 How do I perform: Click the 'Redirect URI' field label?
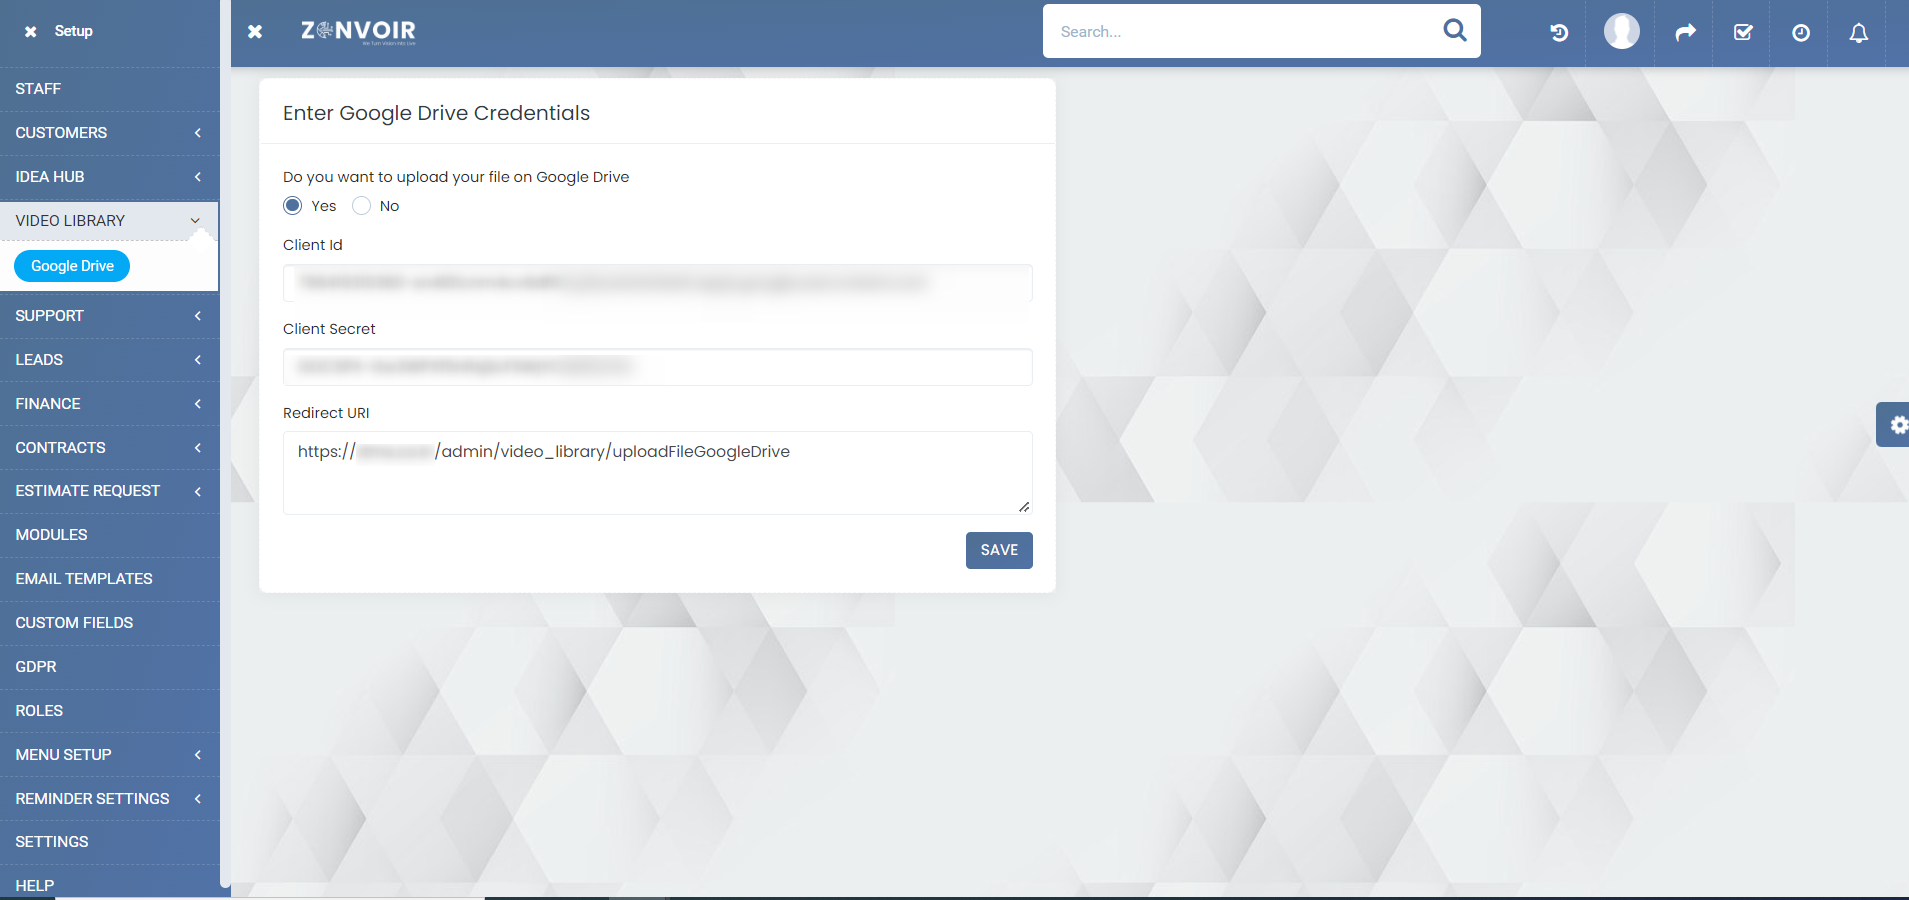(x=326, y=413)
